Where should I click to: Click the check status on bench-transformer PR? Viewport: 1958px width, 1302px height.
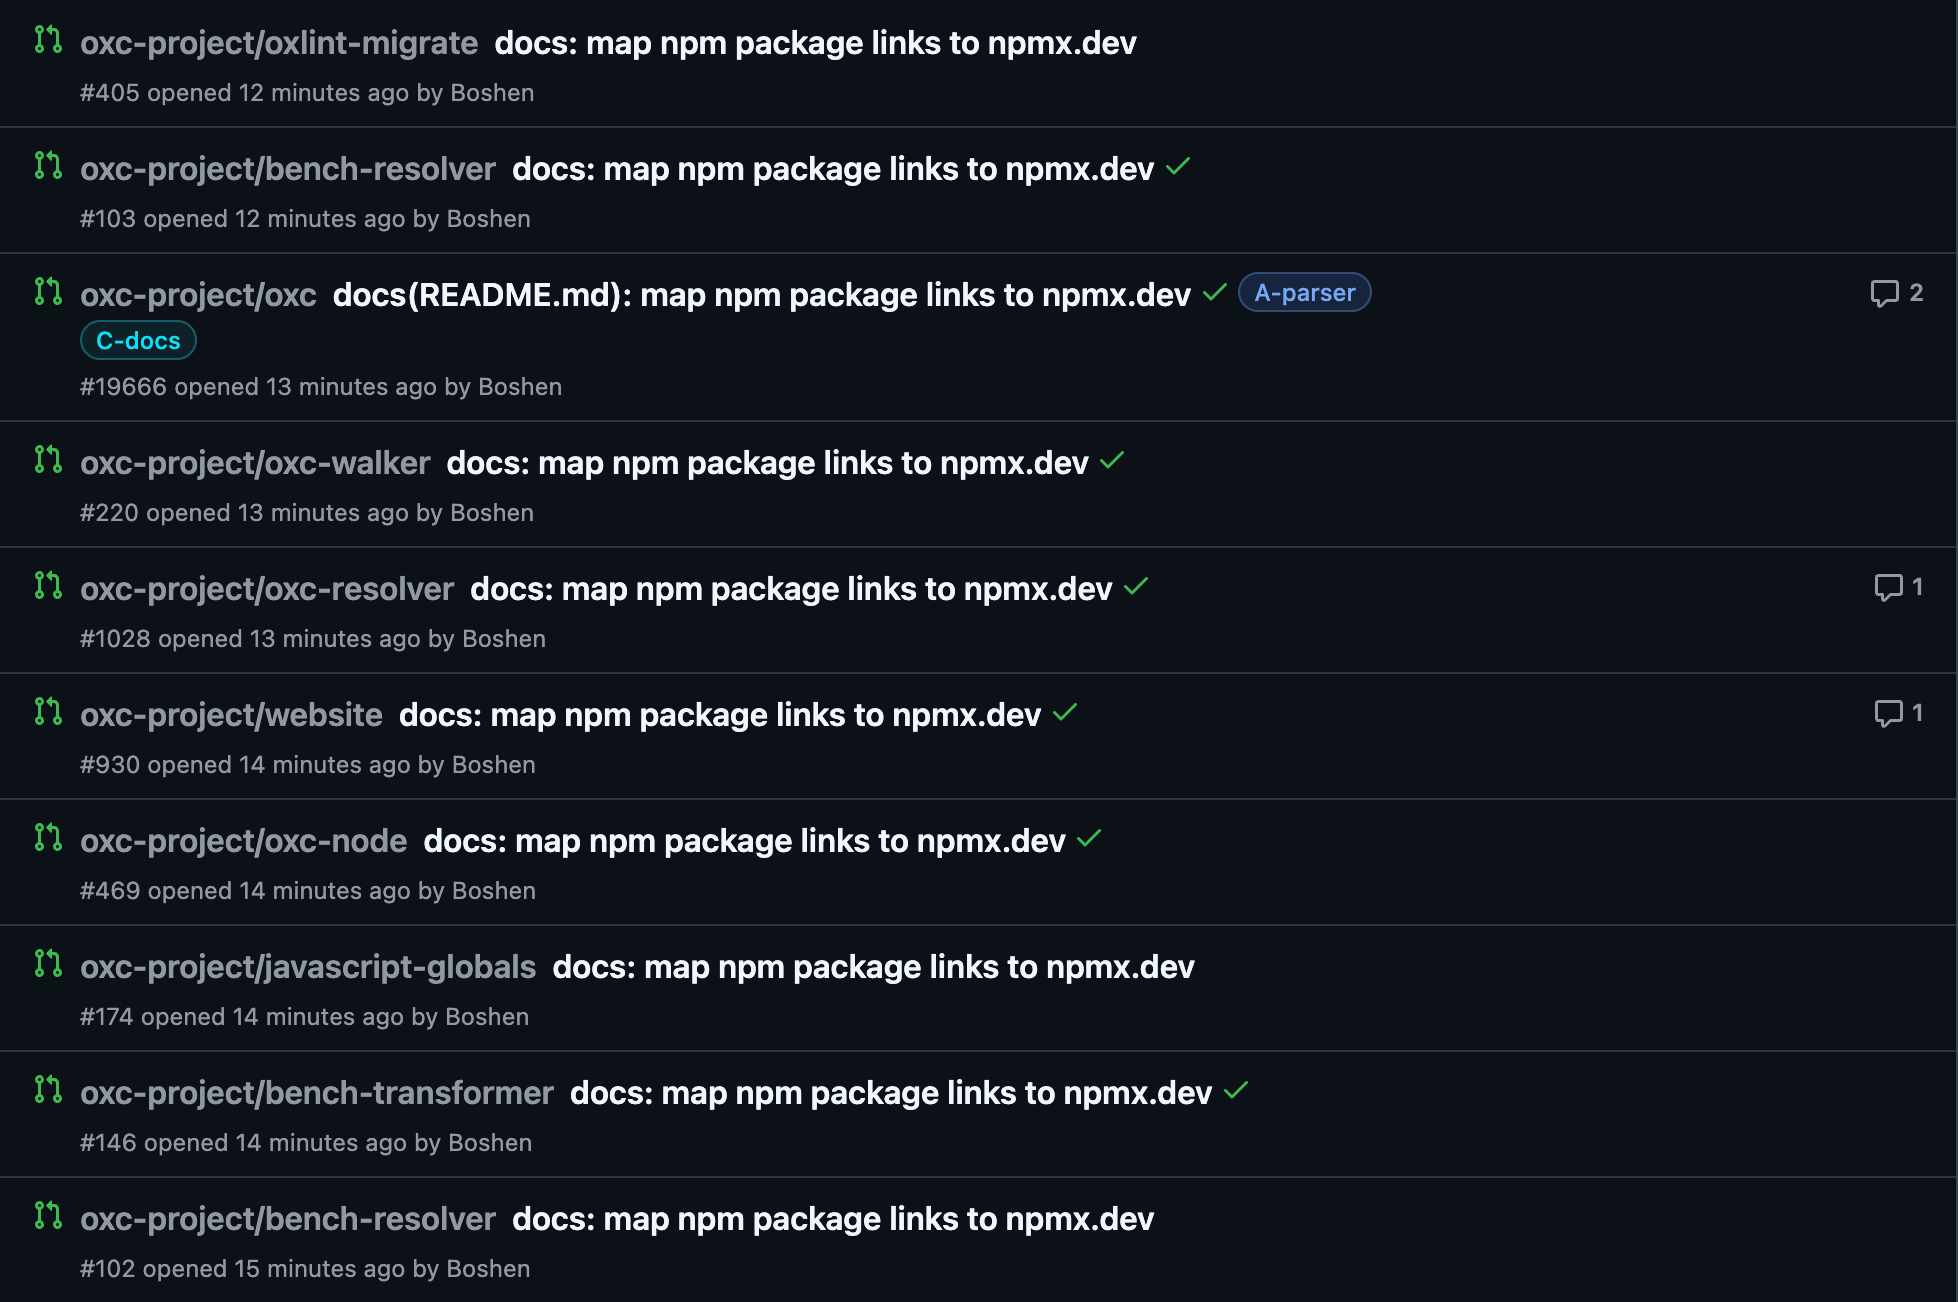pos(1236,1091)
